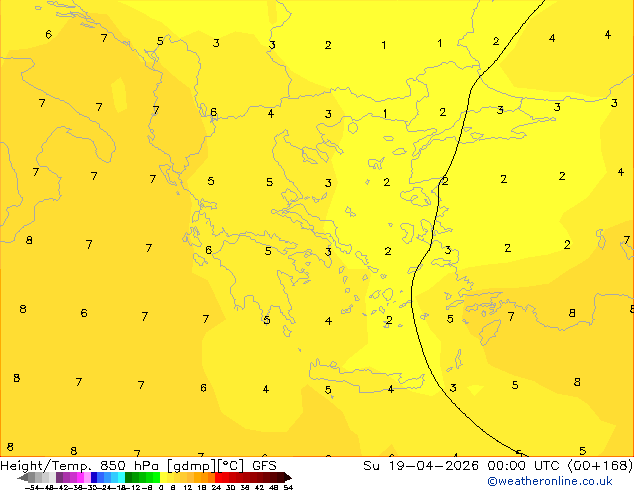Open the weatheronline.co.uk copyright link
The width and height of the screenshot is (634, 490).
click(550, 481)
